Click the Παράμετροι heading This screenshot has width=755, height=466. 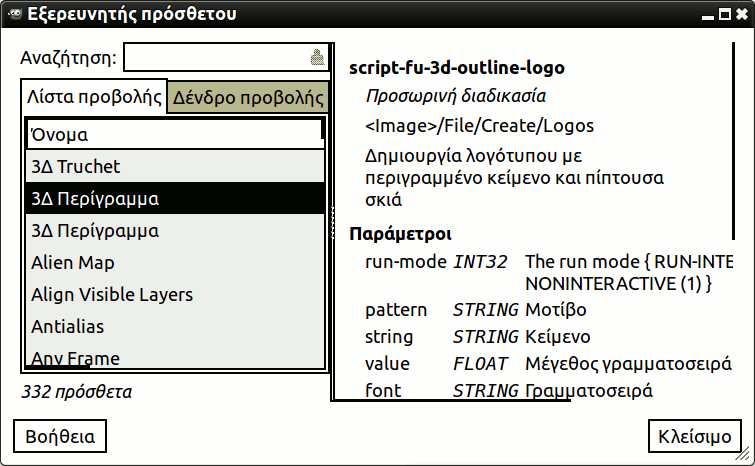tap(401, 233)
